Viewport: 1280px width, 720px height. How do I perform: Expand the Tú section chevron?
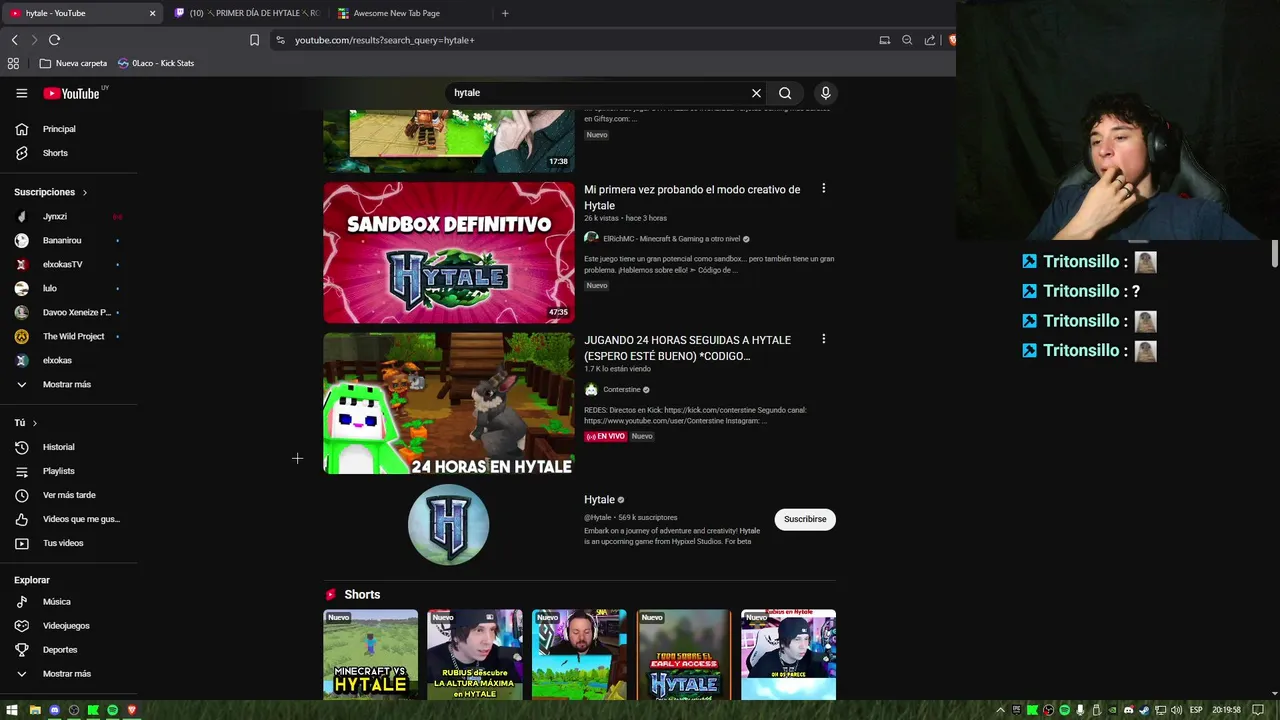point(35,423)
